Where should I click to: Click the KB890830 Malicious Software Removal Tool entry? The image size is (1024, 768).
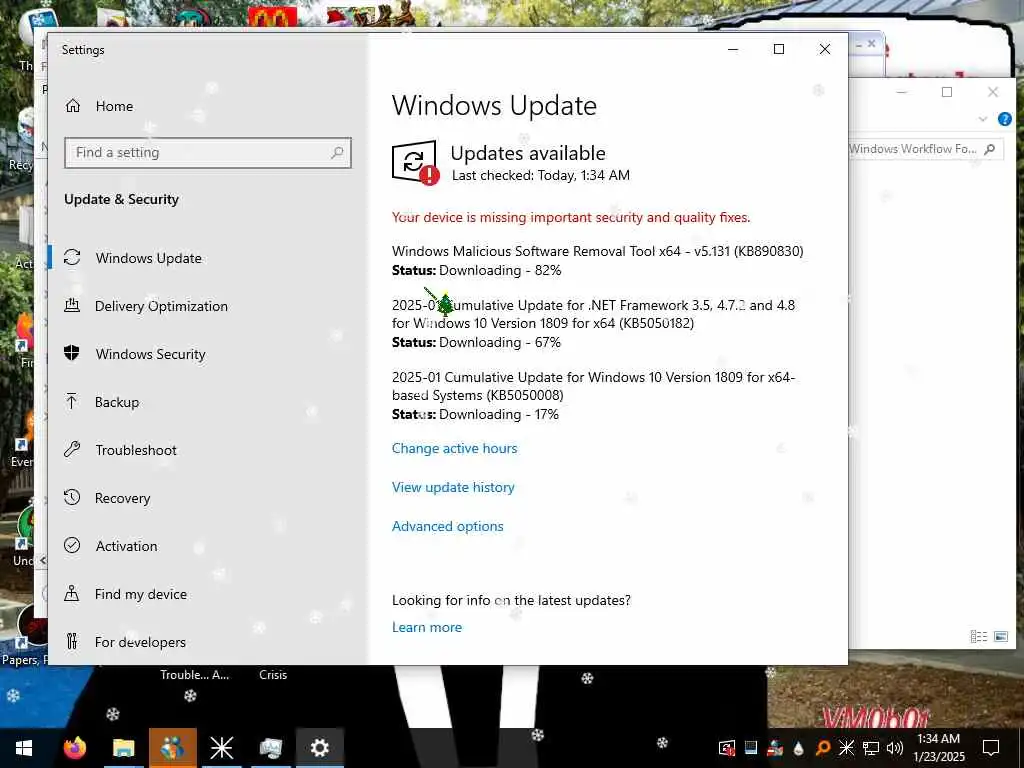point(598,251)
